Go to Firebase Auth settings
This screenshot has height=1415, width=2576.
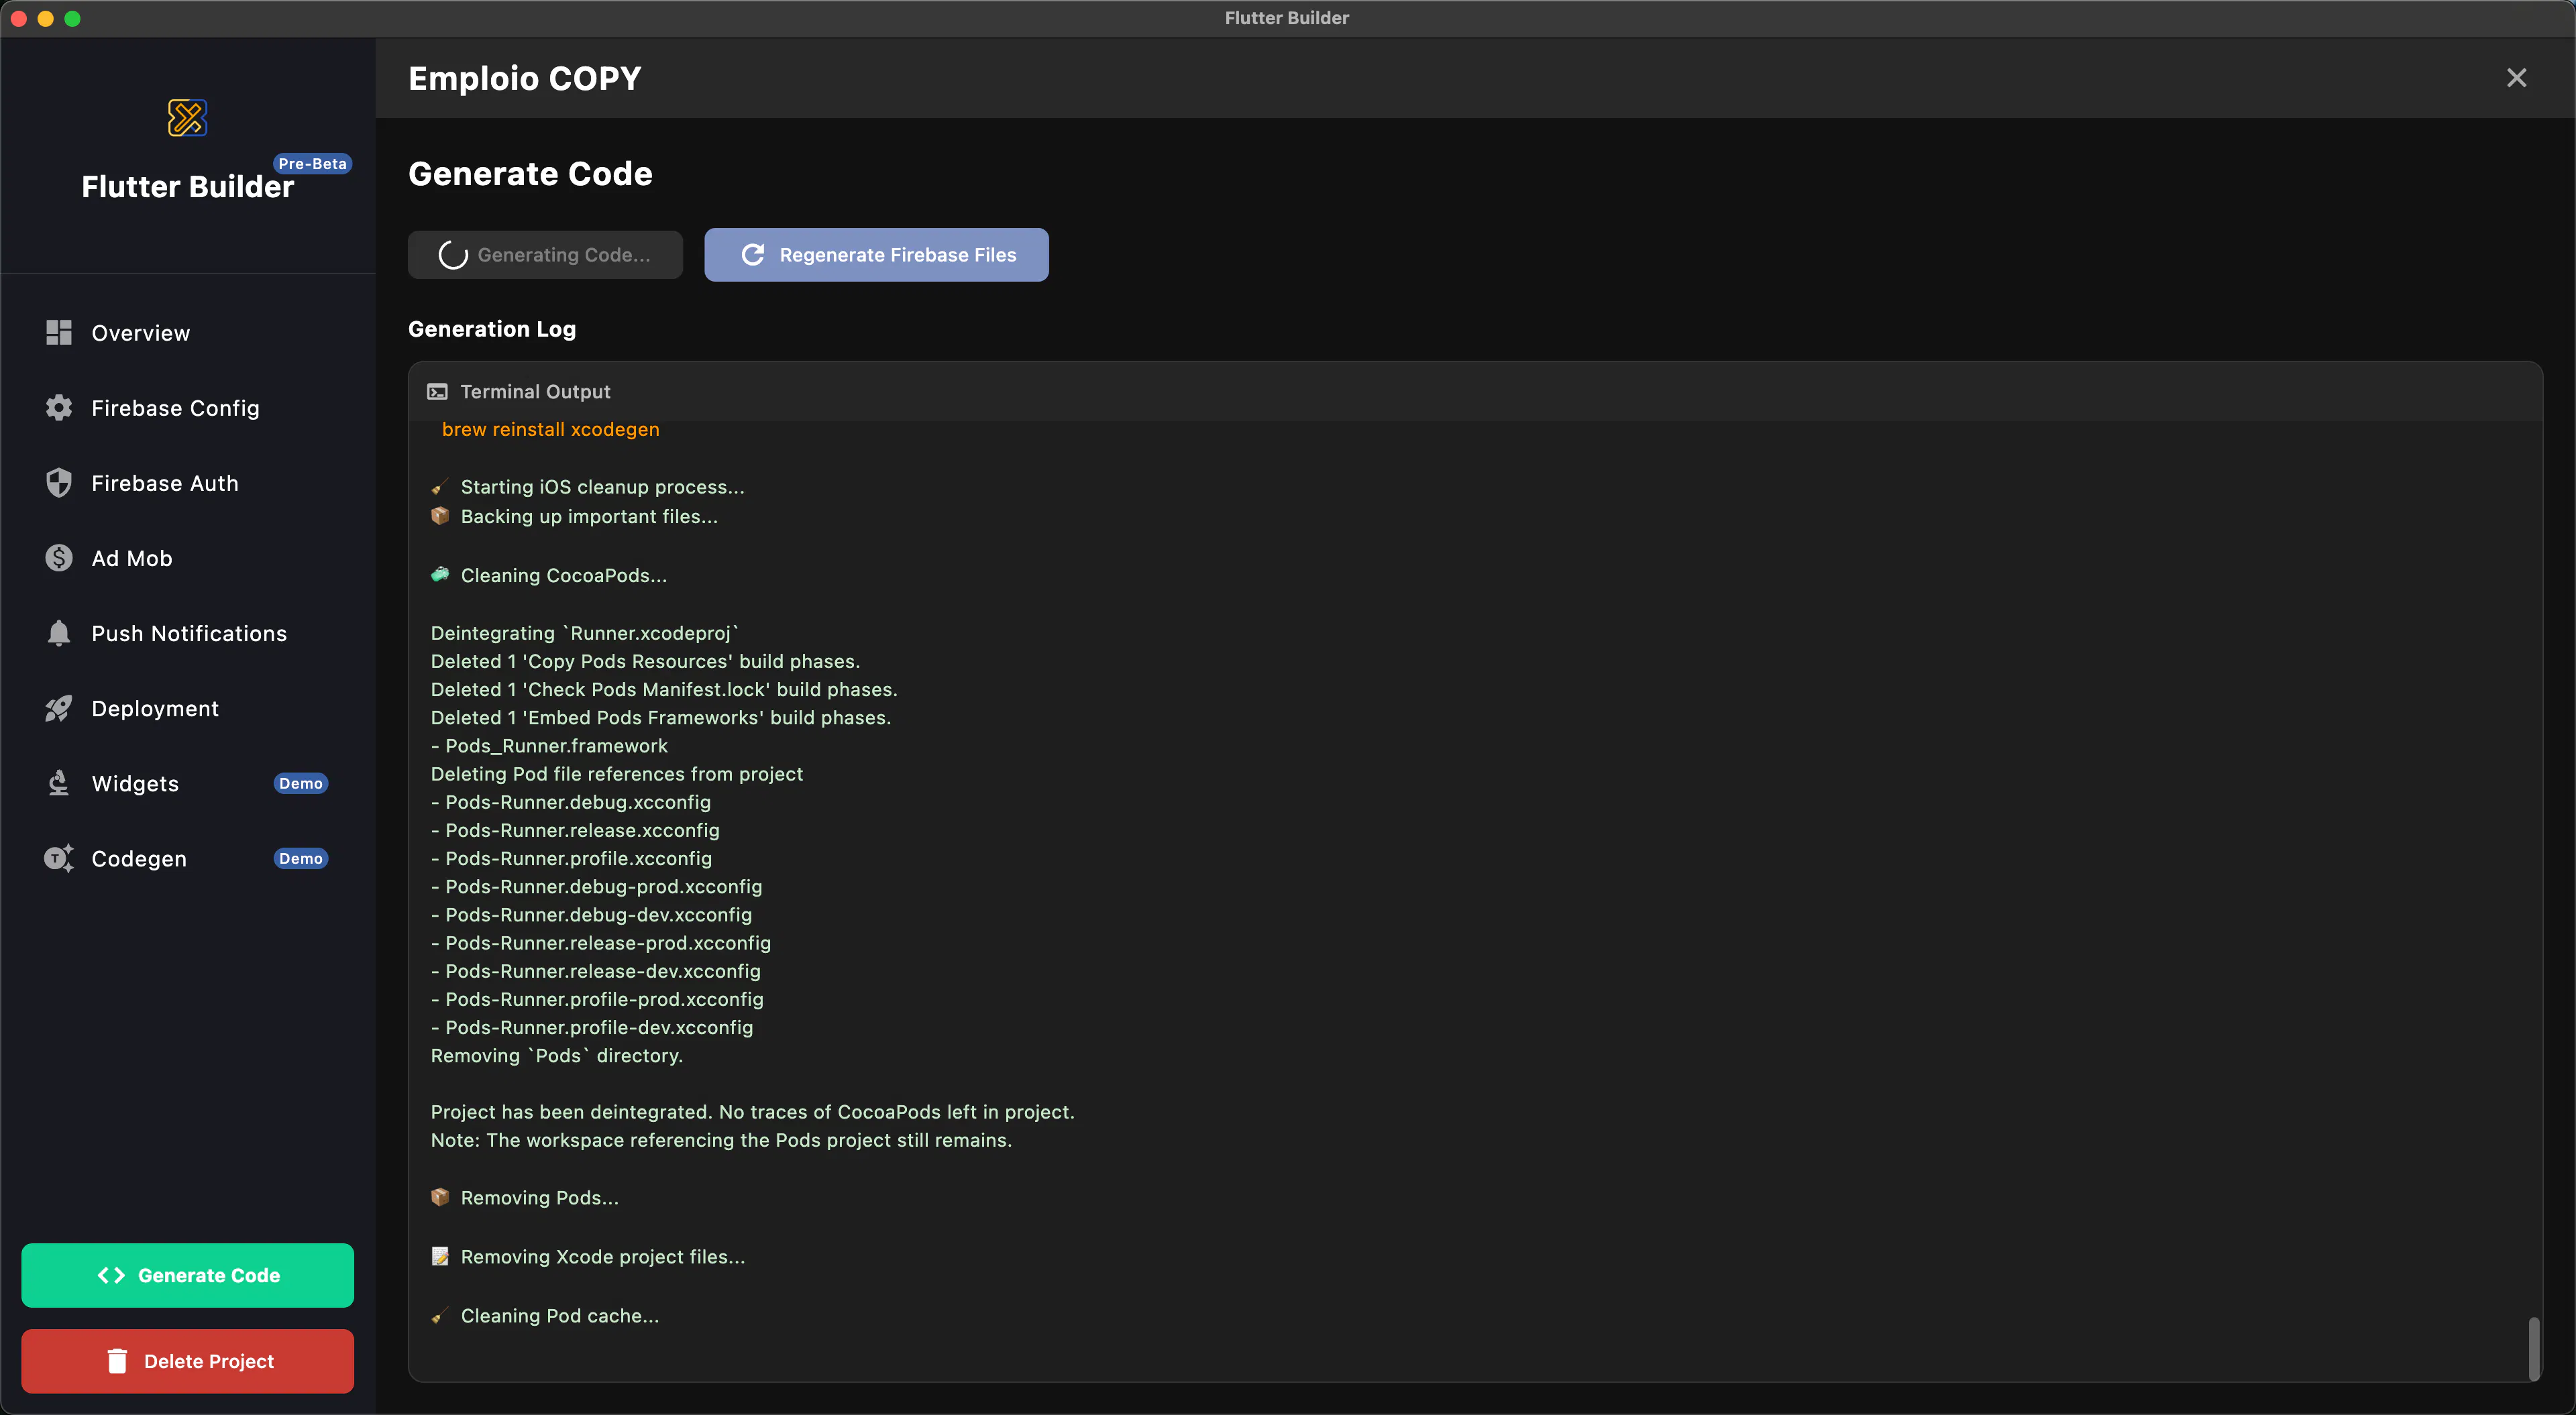coord(187,483)
